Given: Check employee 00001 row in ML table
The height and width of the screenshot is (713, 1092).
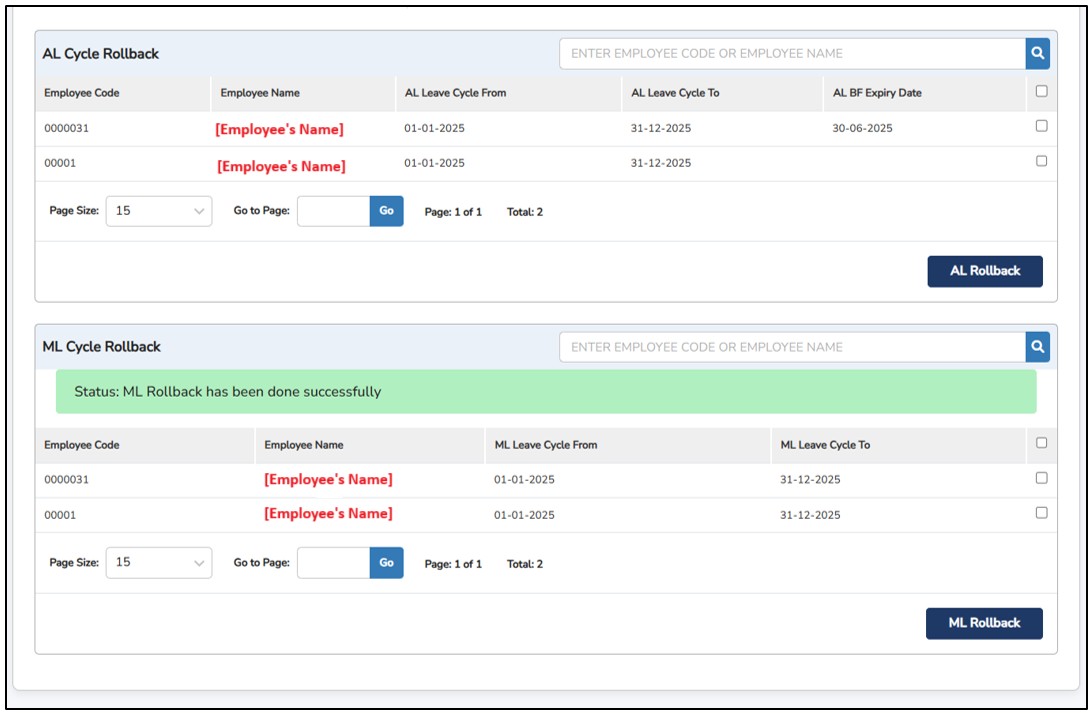Looking at the screenshot, I should tap(1041, 513).
